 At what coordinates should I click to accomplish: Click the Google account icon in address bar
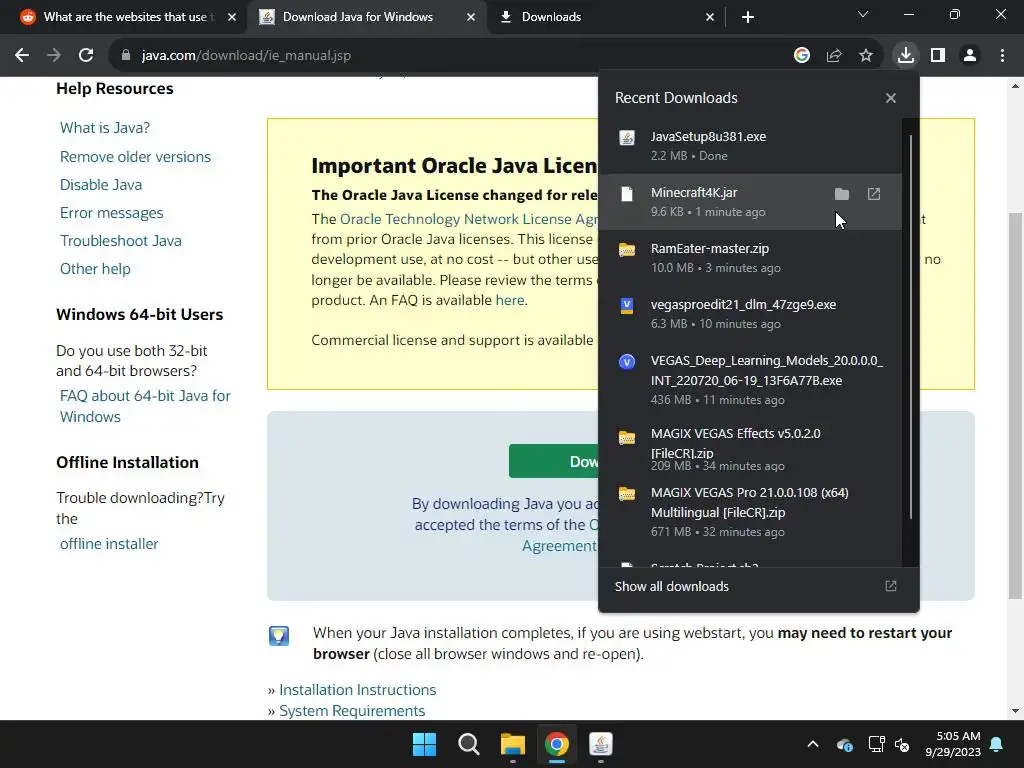click(x=801, y=56)
